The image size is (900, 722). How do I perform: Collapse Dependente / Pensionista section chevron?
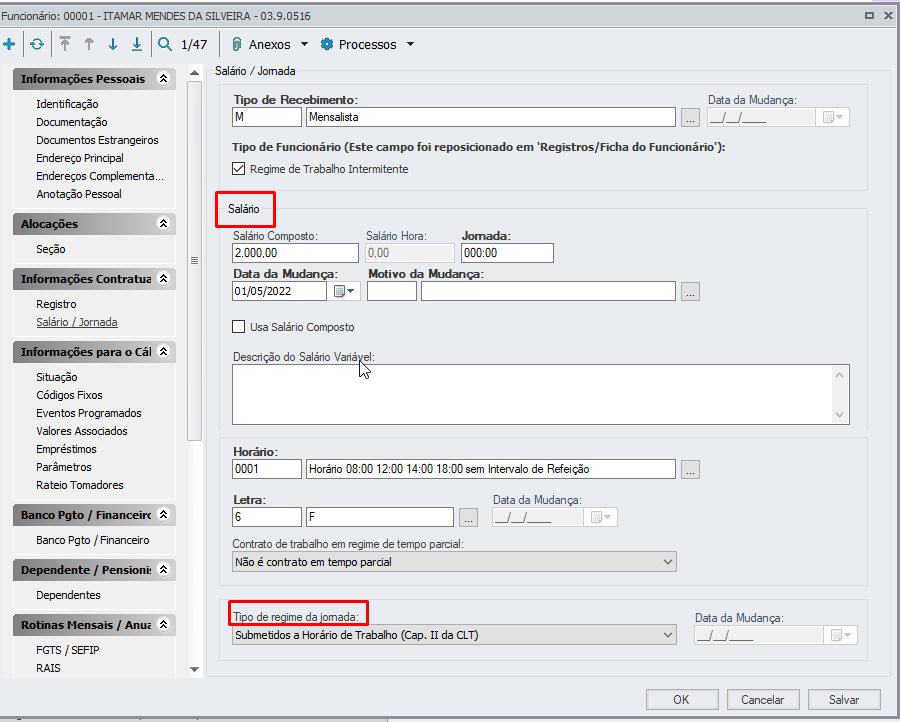(164, 569)
